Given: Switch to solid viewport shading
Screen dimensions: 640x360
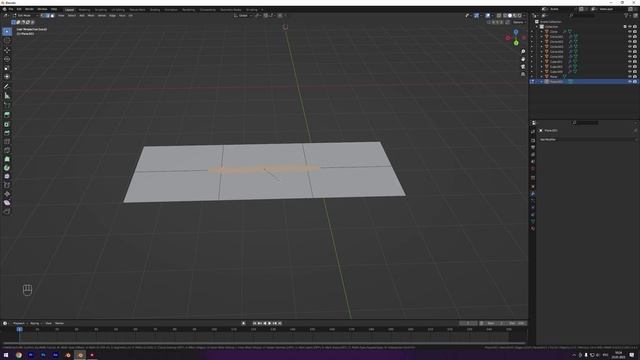Looking at the screenshot, I should (510, 16).
